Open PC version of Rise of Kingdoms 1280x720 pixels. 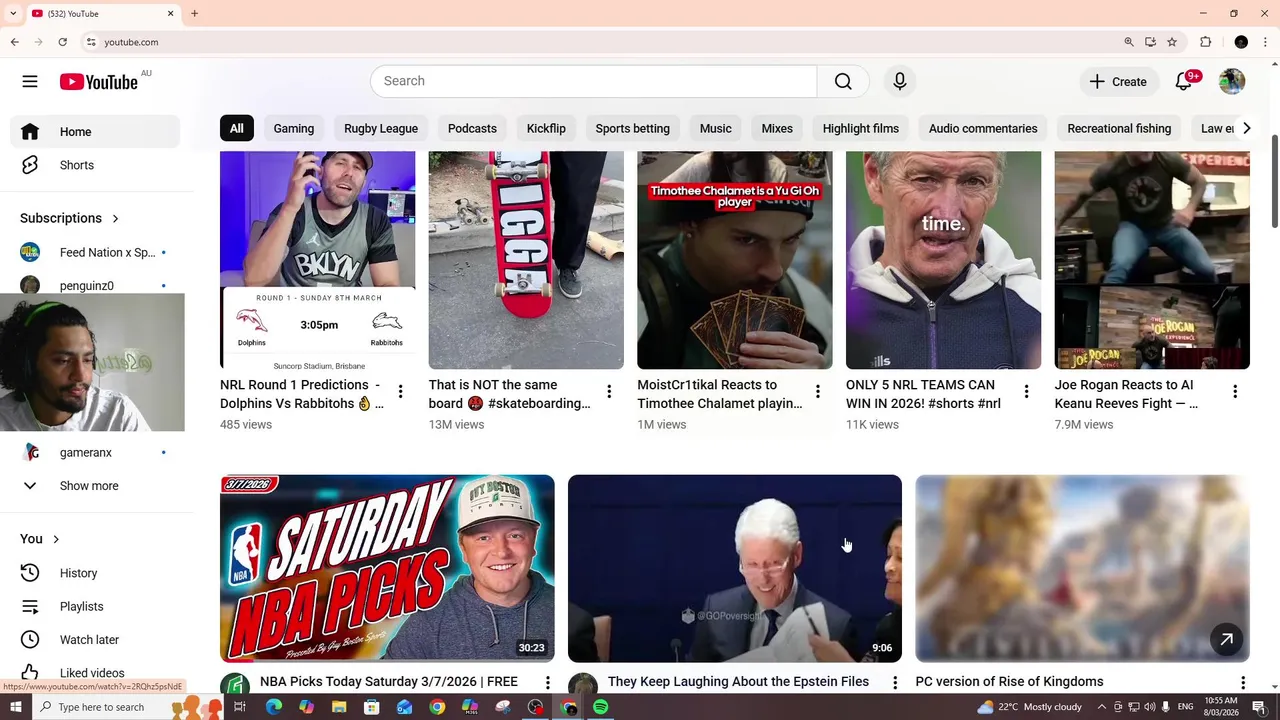[1009, 682]
